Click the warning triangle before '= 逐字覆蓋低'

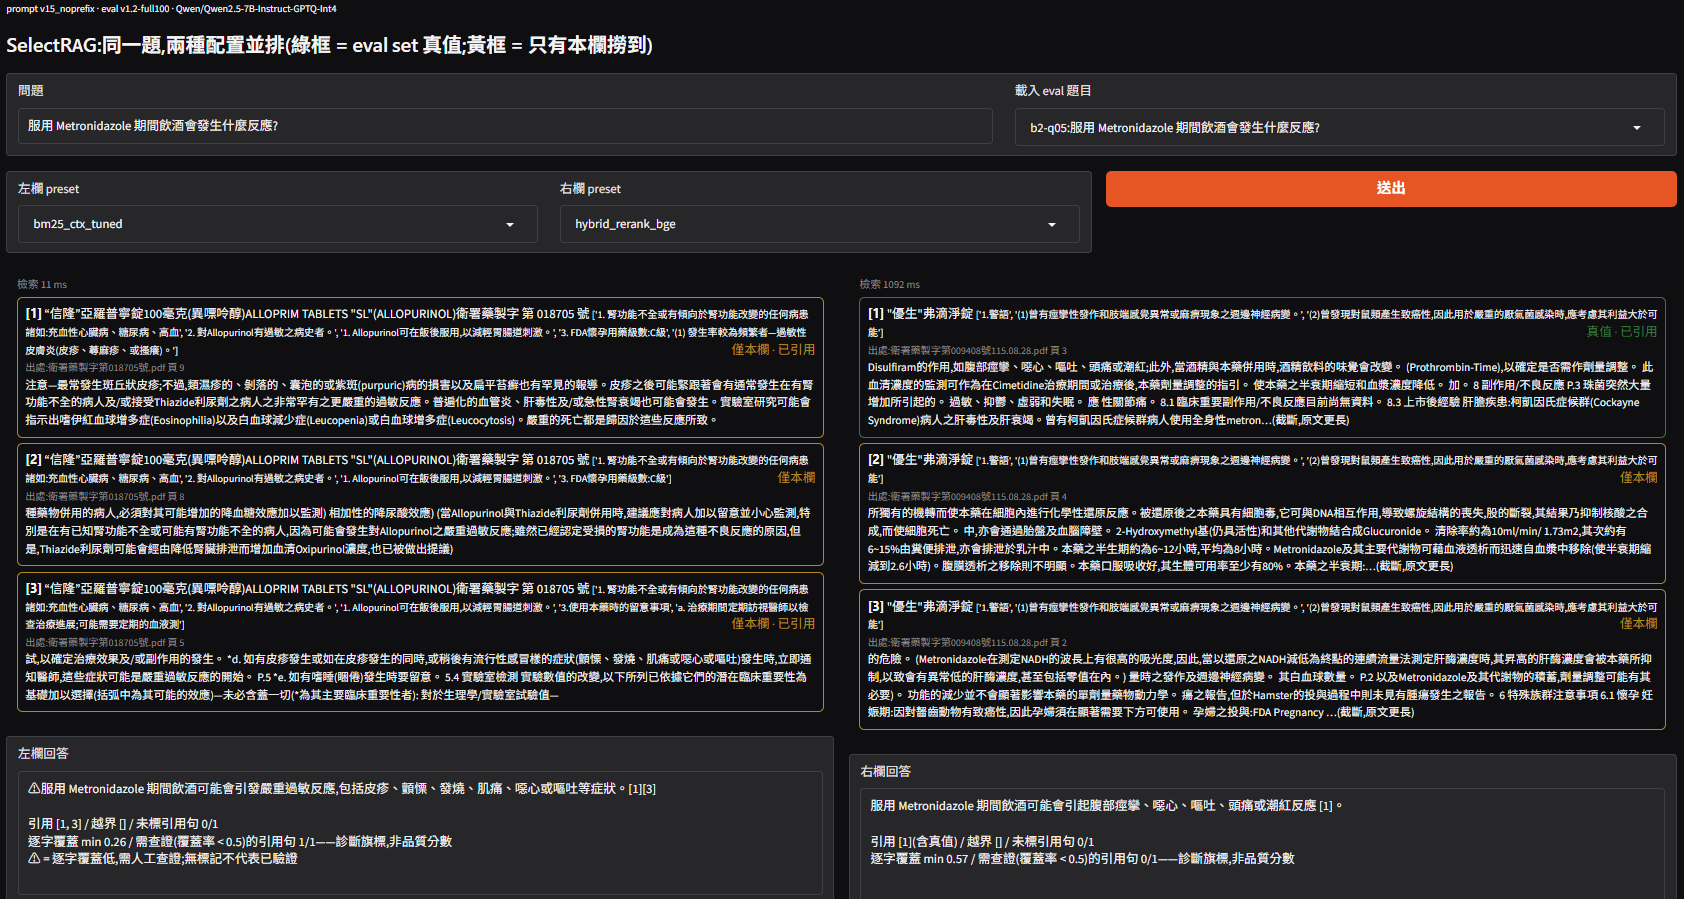tap(34, 859)
